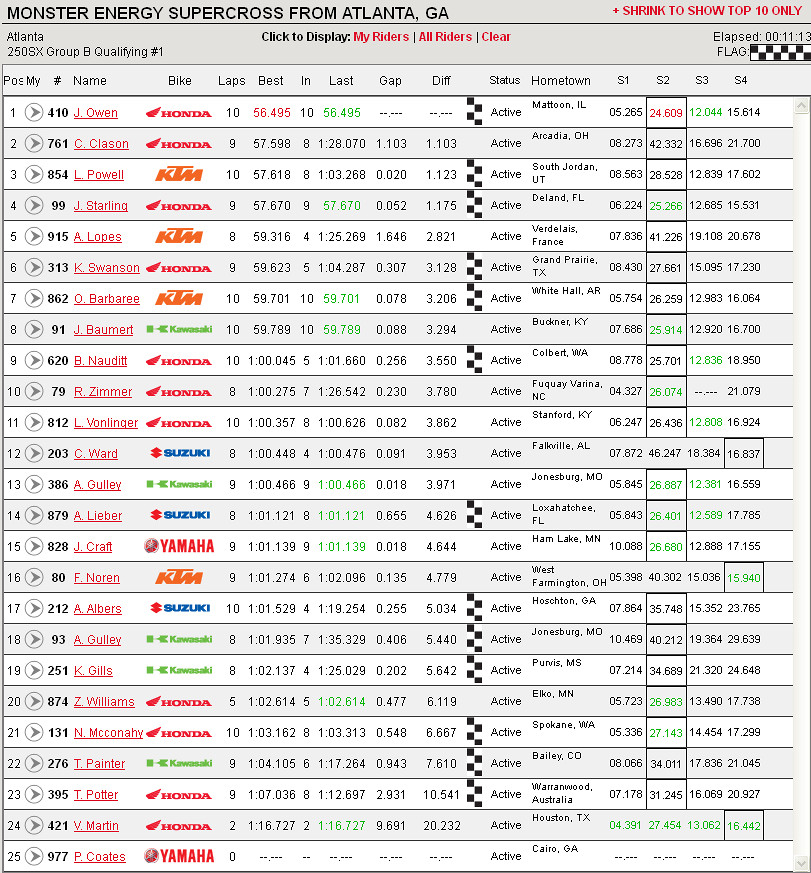Click the Laps column header
Image resolution: width=811 pixels, height=873 pixels.
pos(232,81)
